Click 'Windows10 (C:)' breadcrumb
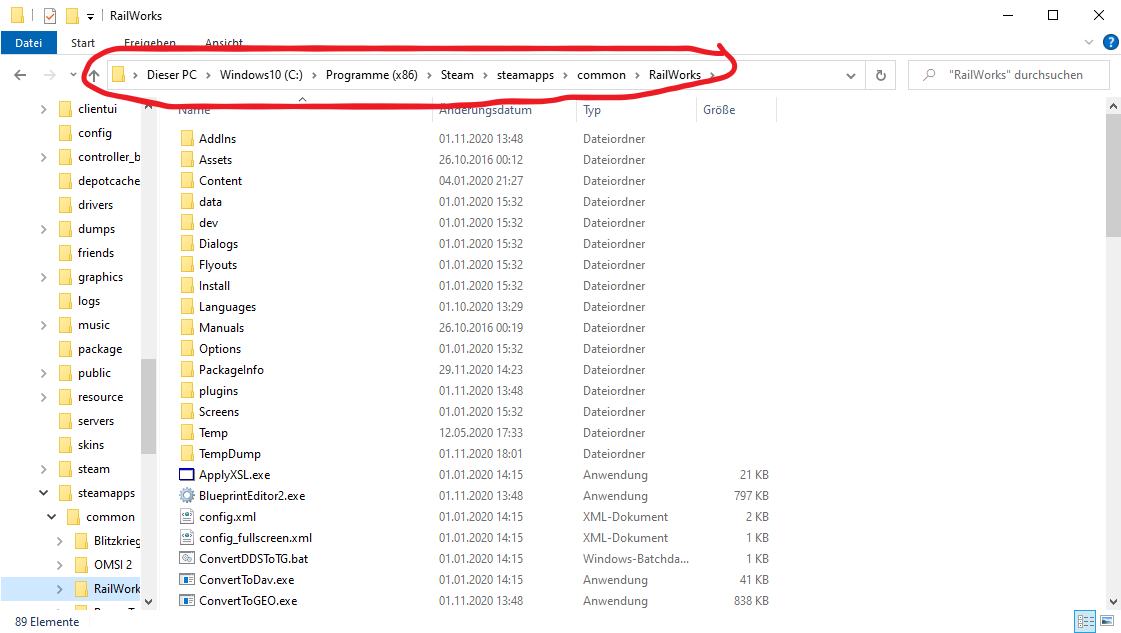The height and width of the screenshot is (633, 1121). (x=261, y=75)
